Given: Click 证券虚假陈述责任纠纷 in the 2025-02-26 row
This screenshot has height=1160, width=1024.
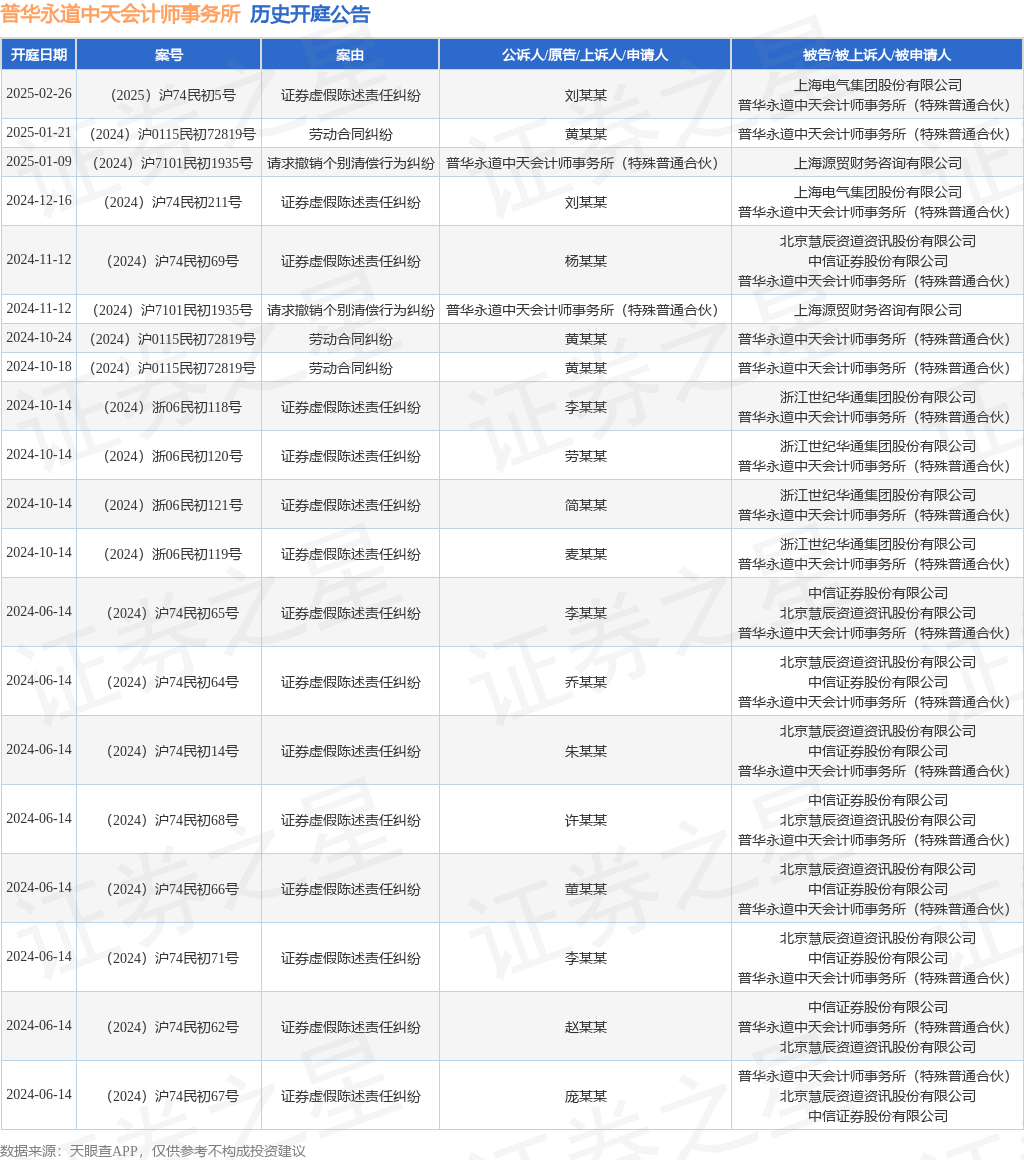Looking at the screenshot, I should (350, 95).
